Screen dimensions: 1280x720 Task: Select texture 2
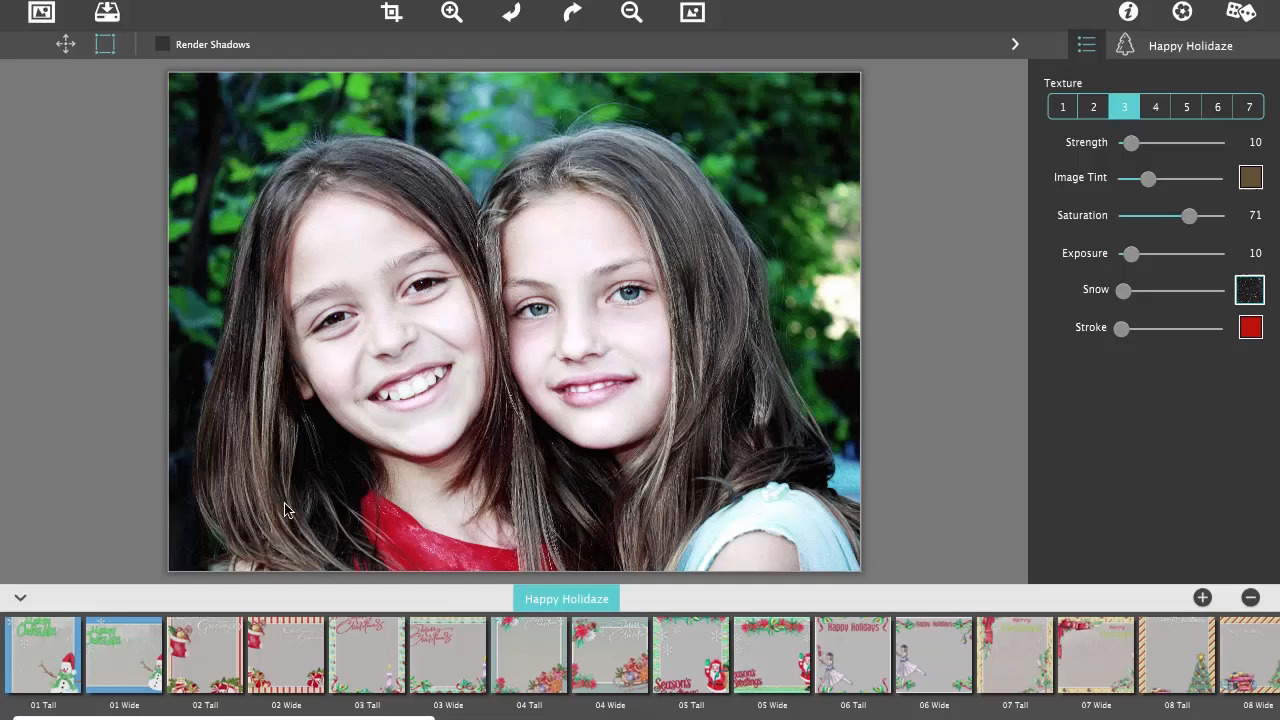click(x=1094, y=107)
